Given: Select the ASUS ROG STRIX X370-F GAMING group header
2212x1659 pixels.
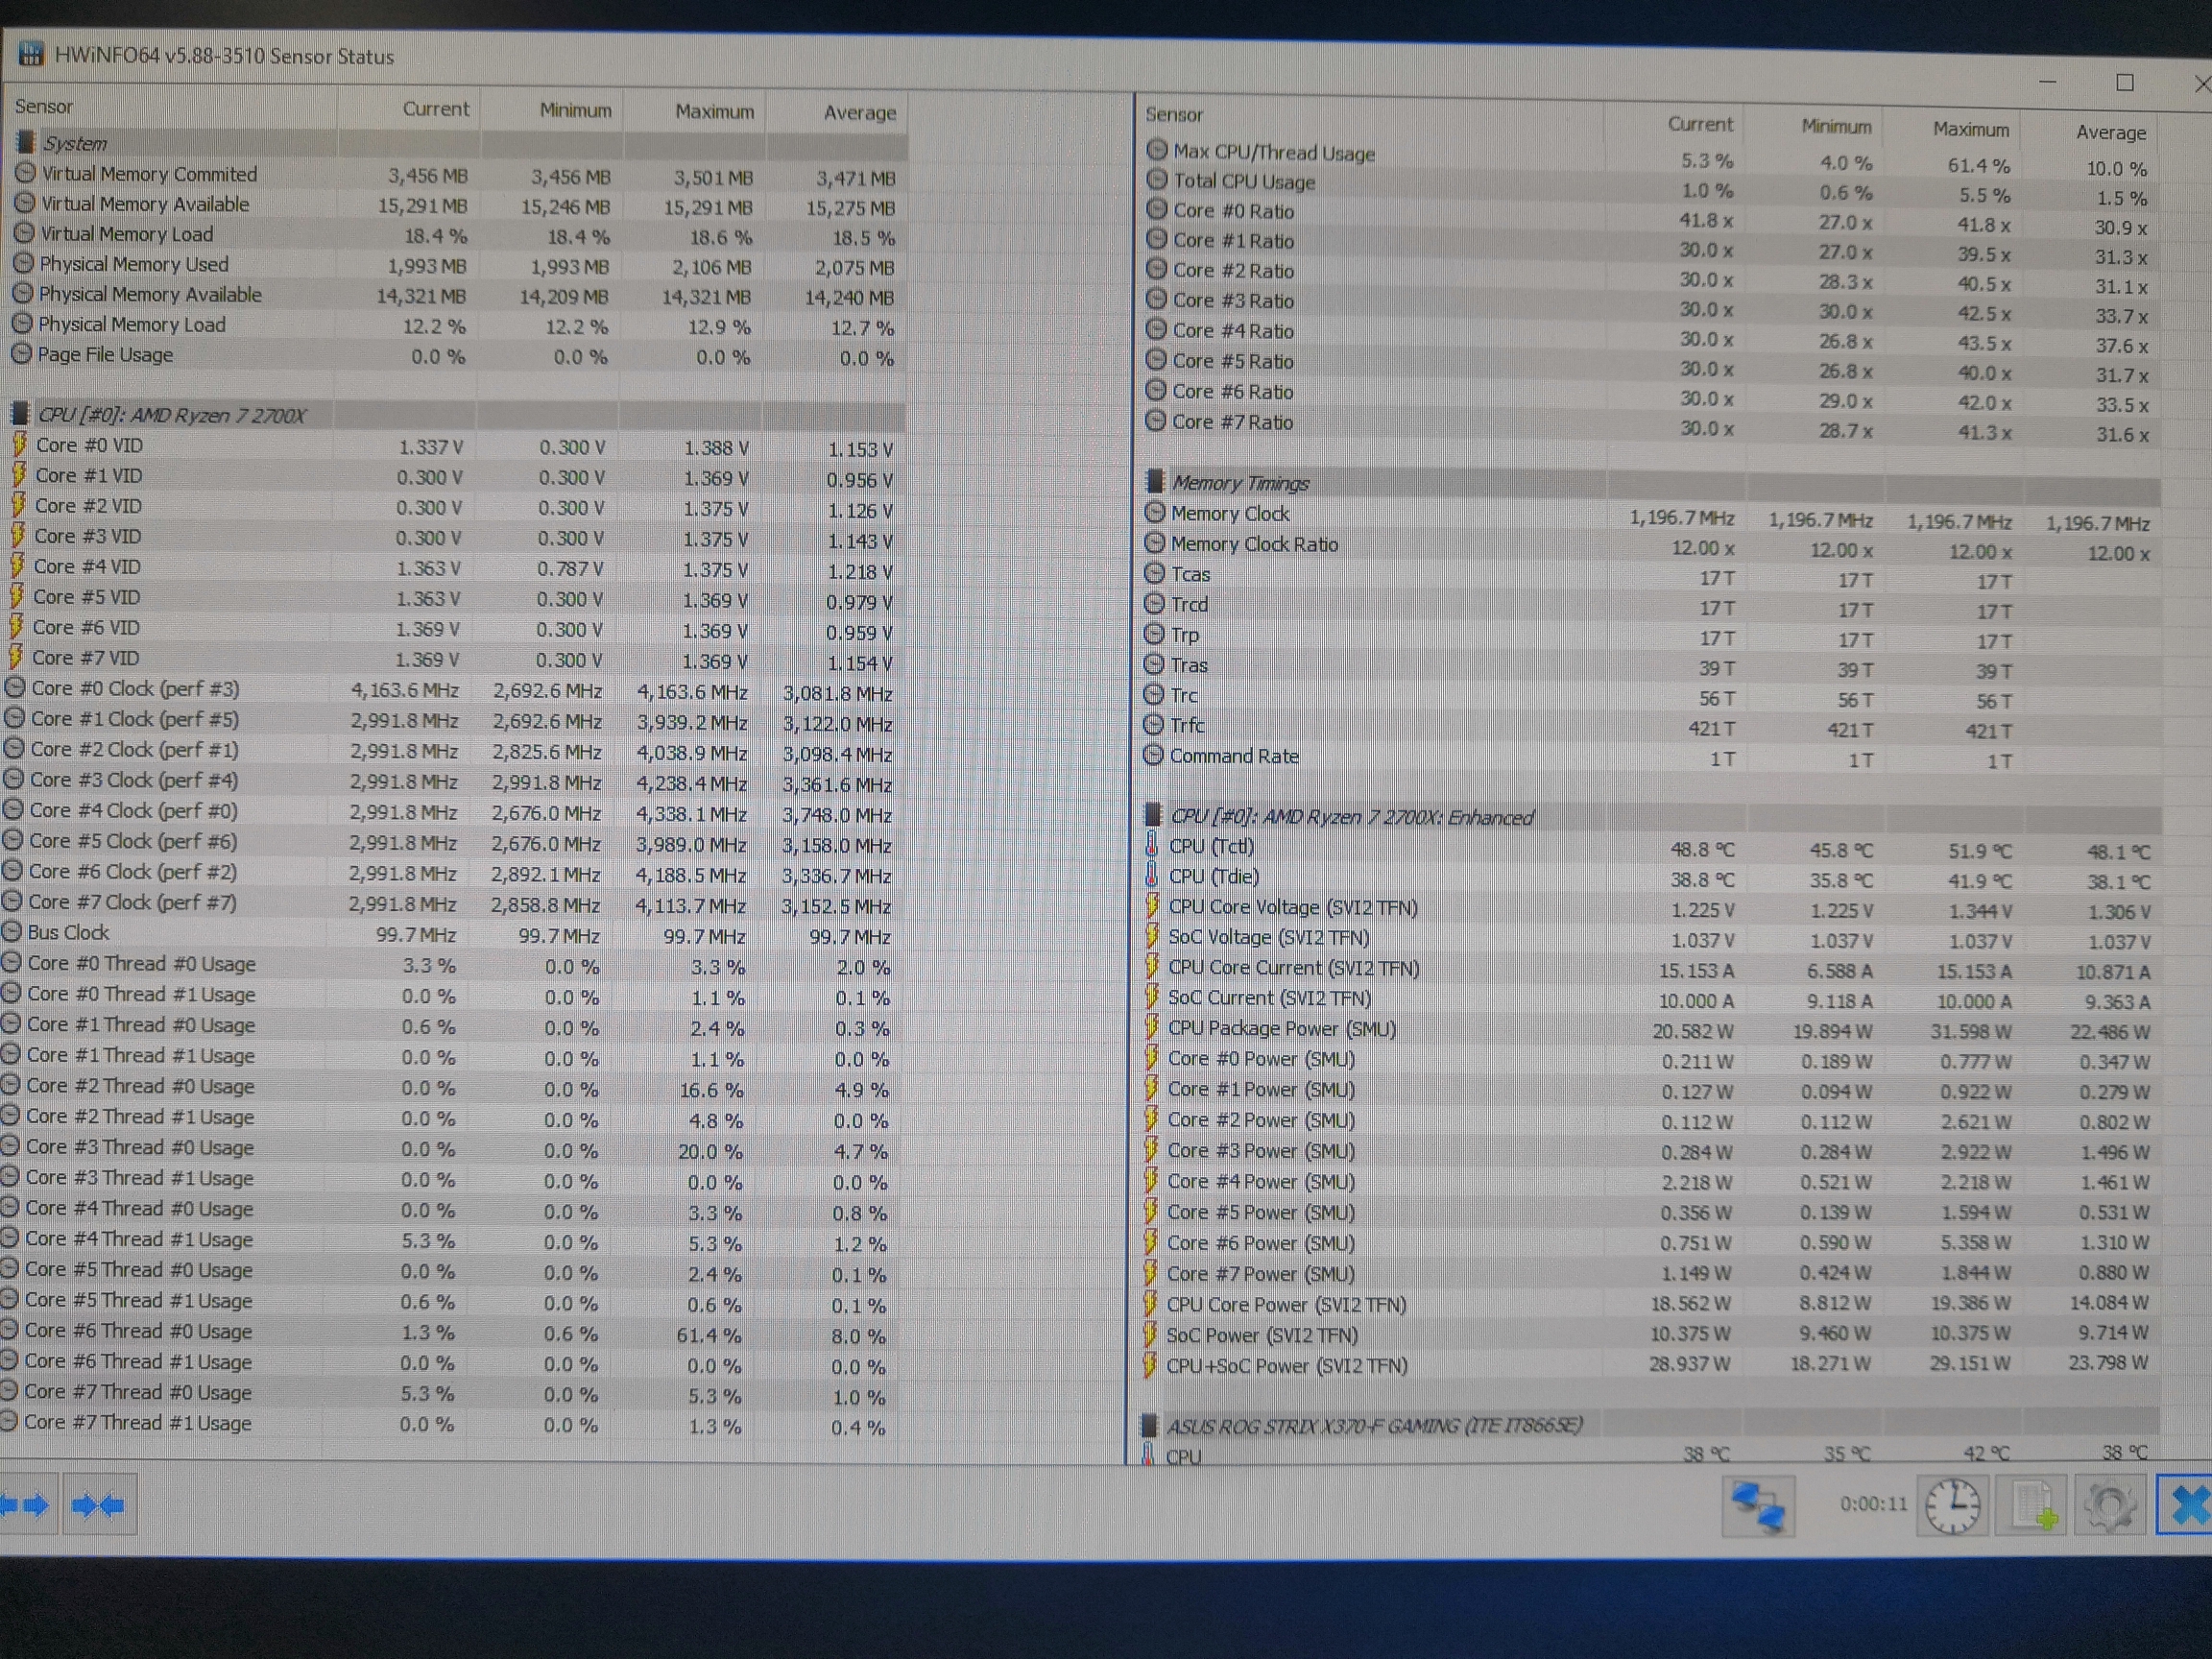Looking at the screenshot, I should 1374,1425.
